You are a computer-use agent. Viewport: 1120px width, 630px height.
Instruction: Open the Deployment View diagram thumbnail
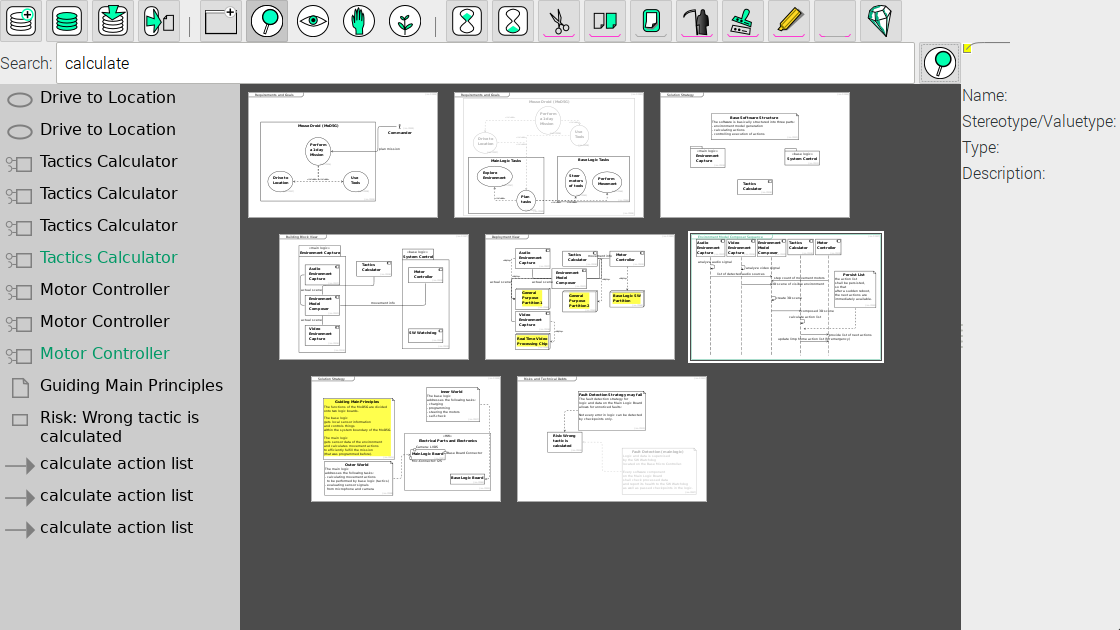click(580, 297)
